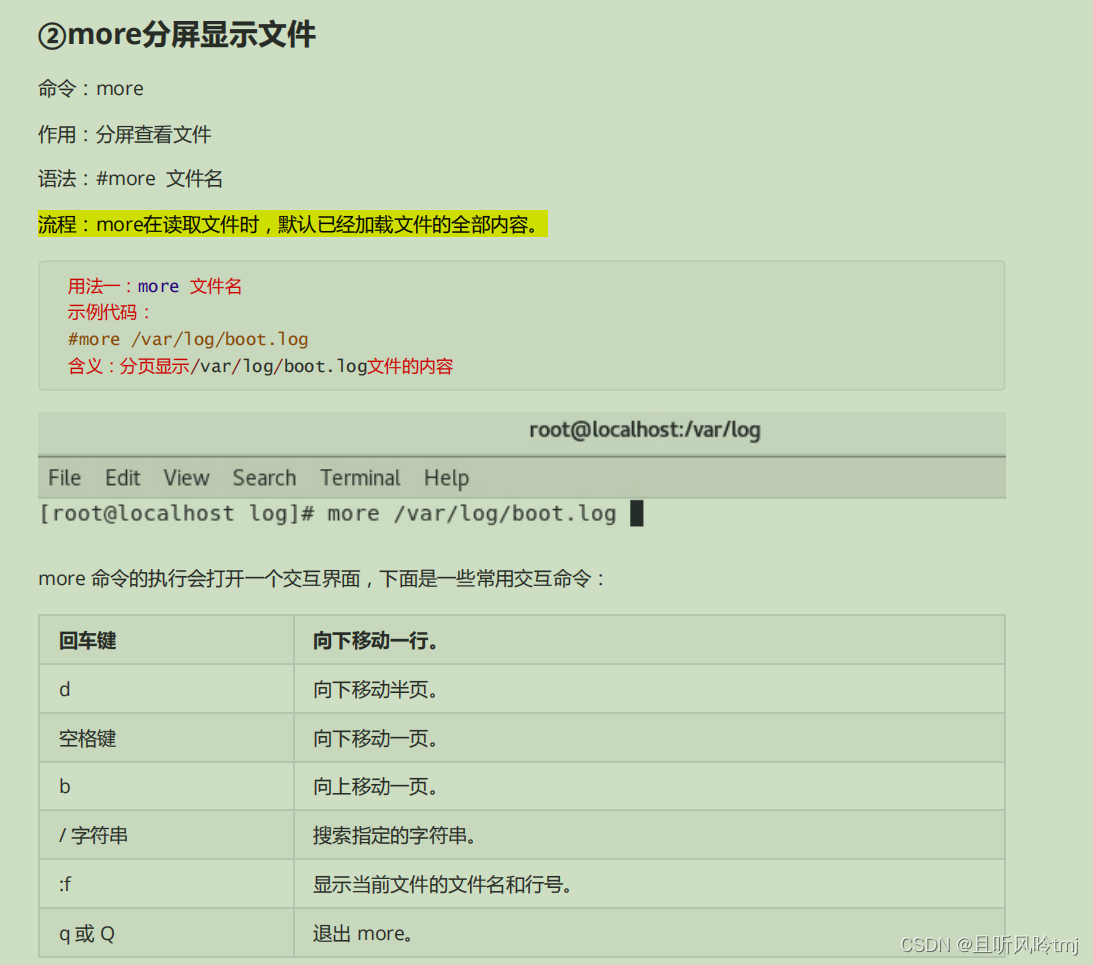
Task: Click the :f table entry
Action: click(x=64, y=884)
